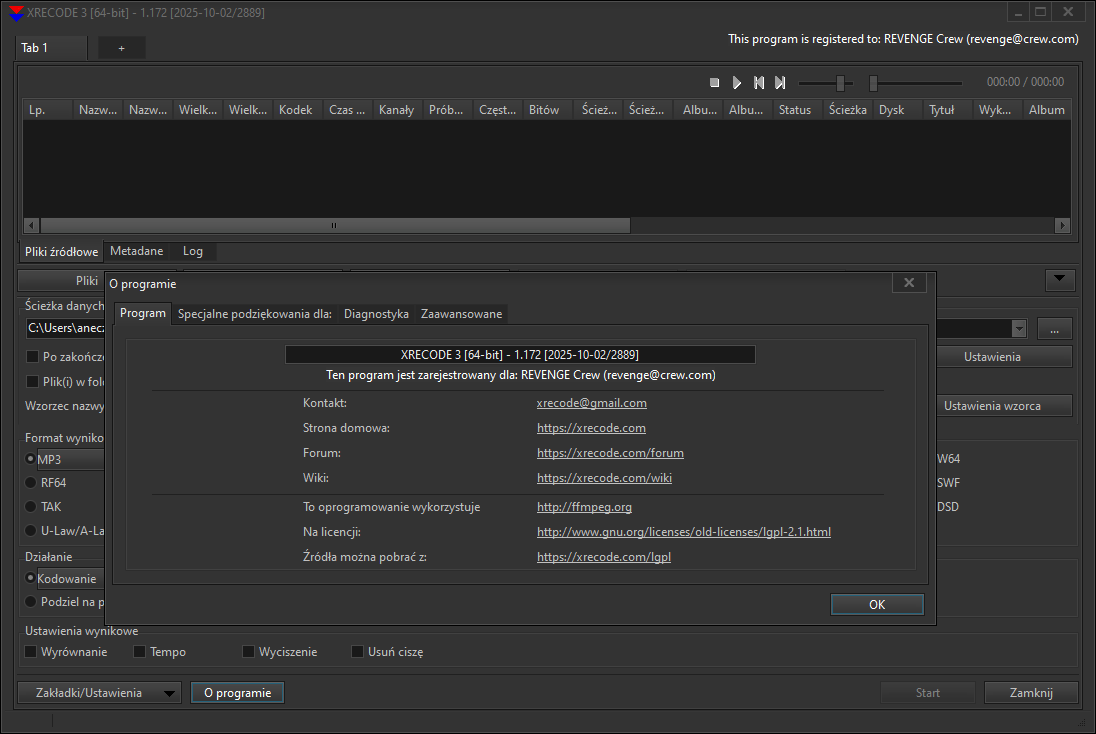Close the O programie dialog

coord(909,282)
